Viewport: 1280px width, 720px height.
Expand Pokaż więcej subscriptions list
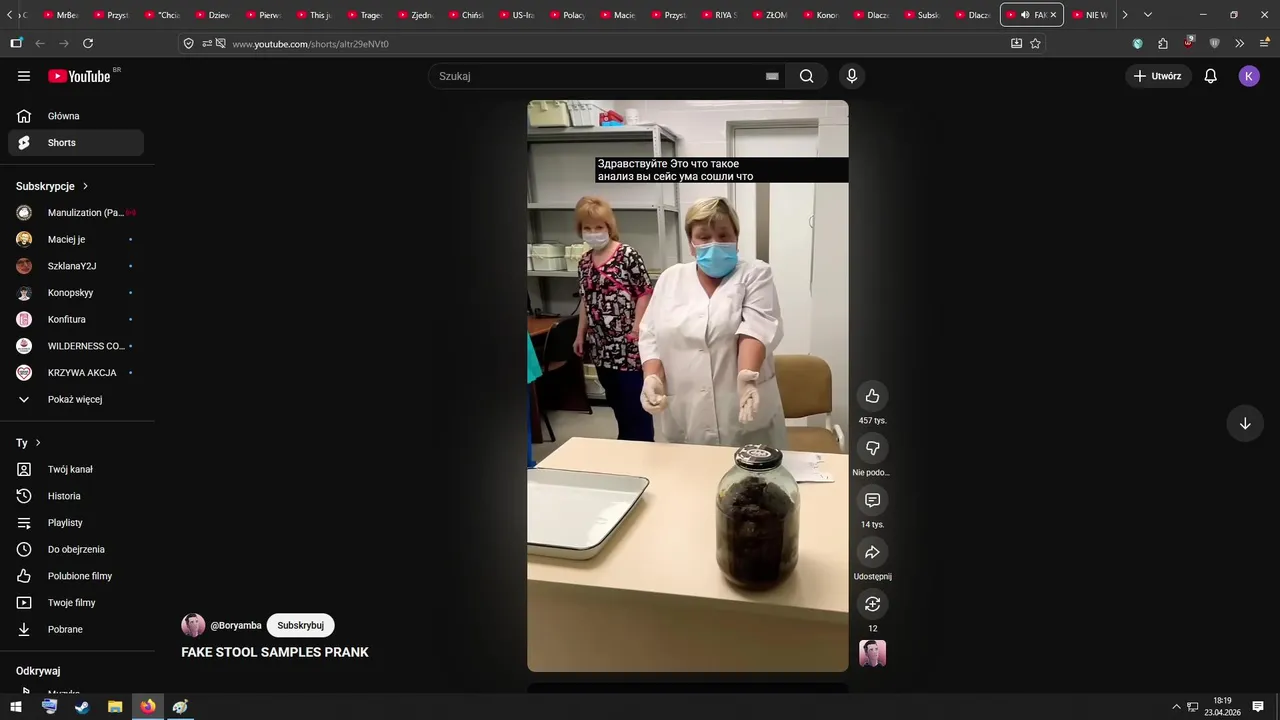[x=76, y=399]
